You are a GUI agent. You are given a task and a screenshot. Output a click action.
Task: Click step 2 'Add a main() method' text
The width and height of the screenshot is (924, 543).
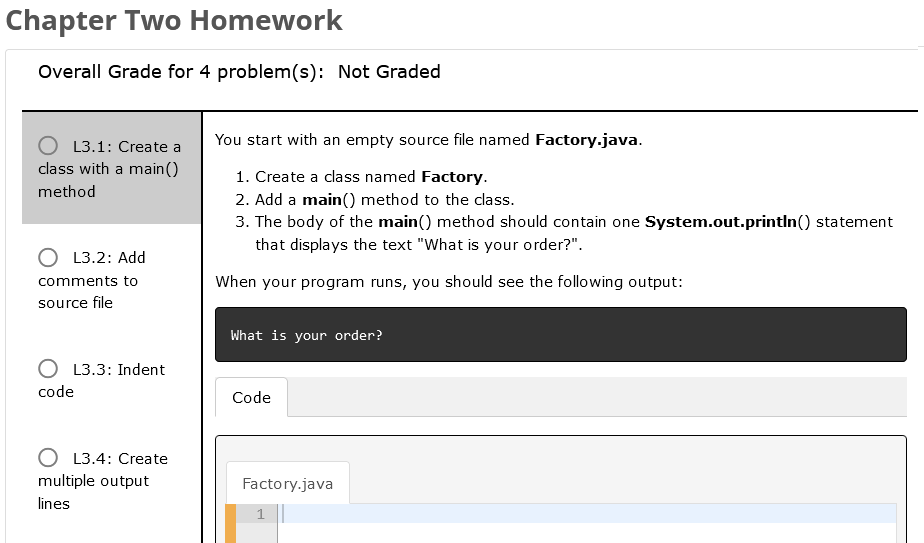pos(384,199)
